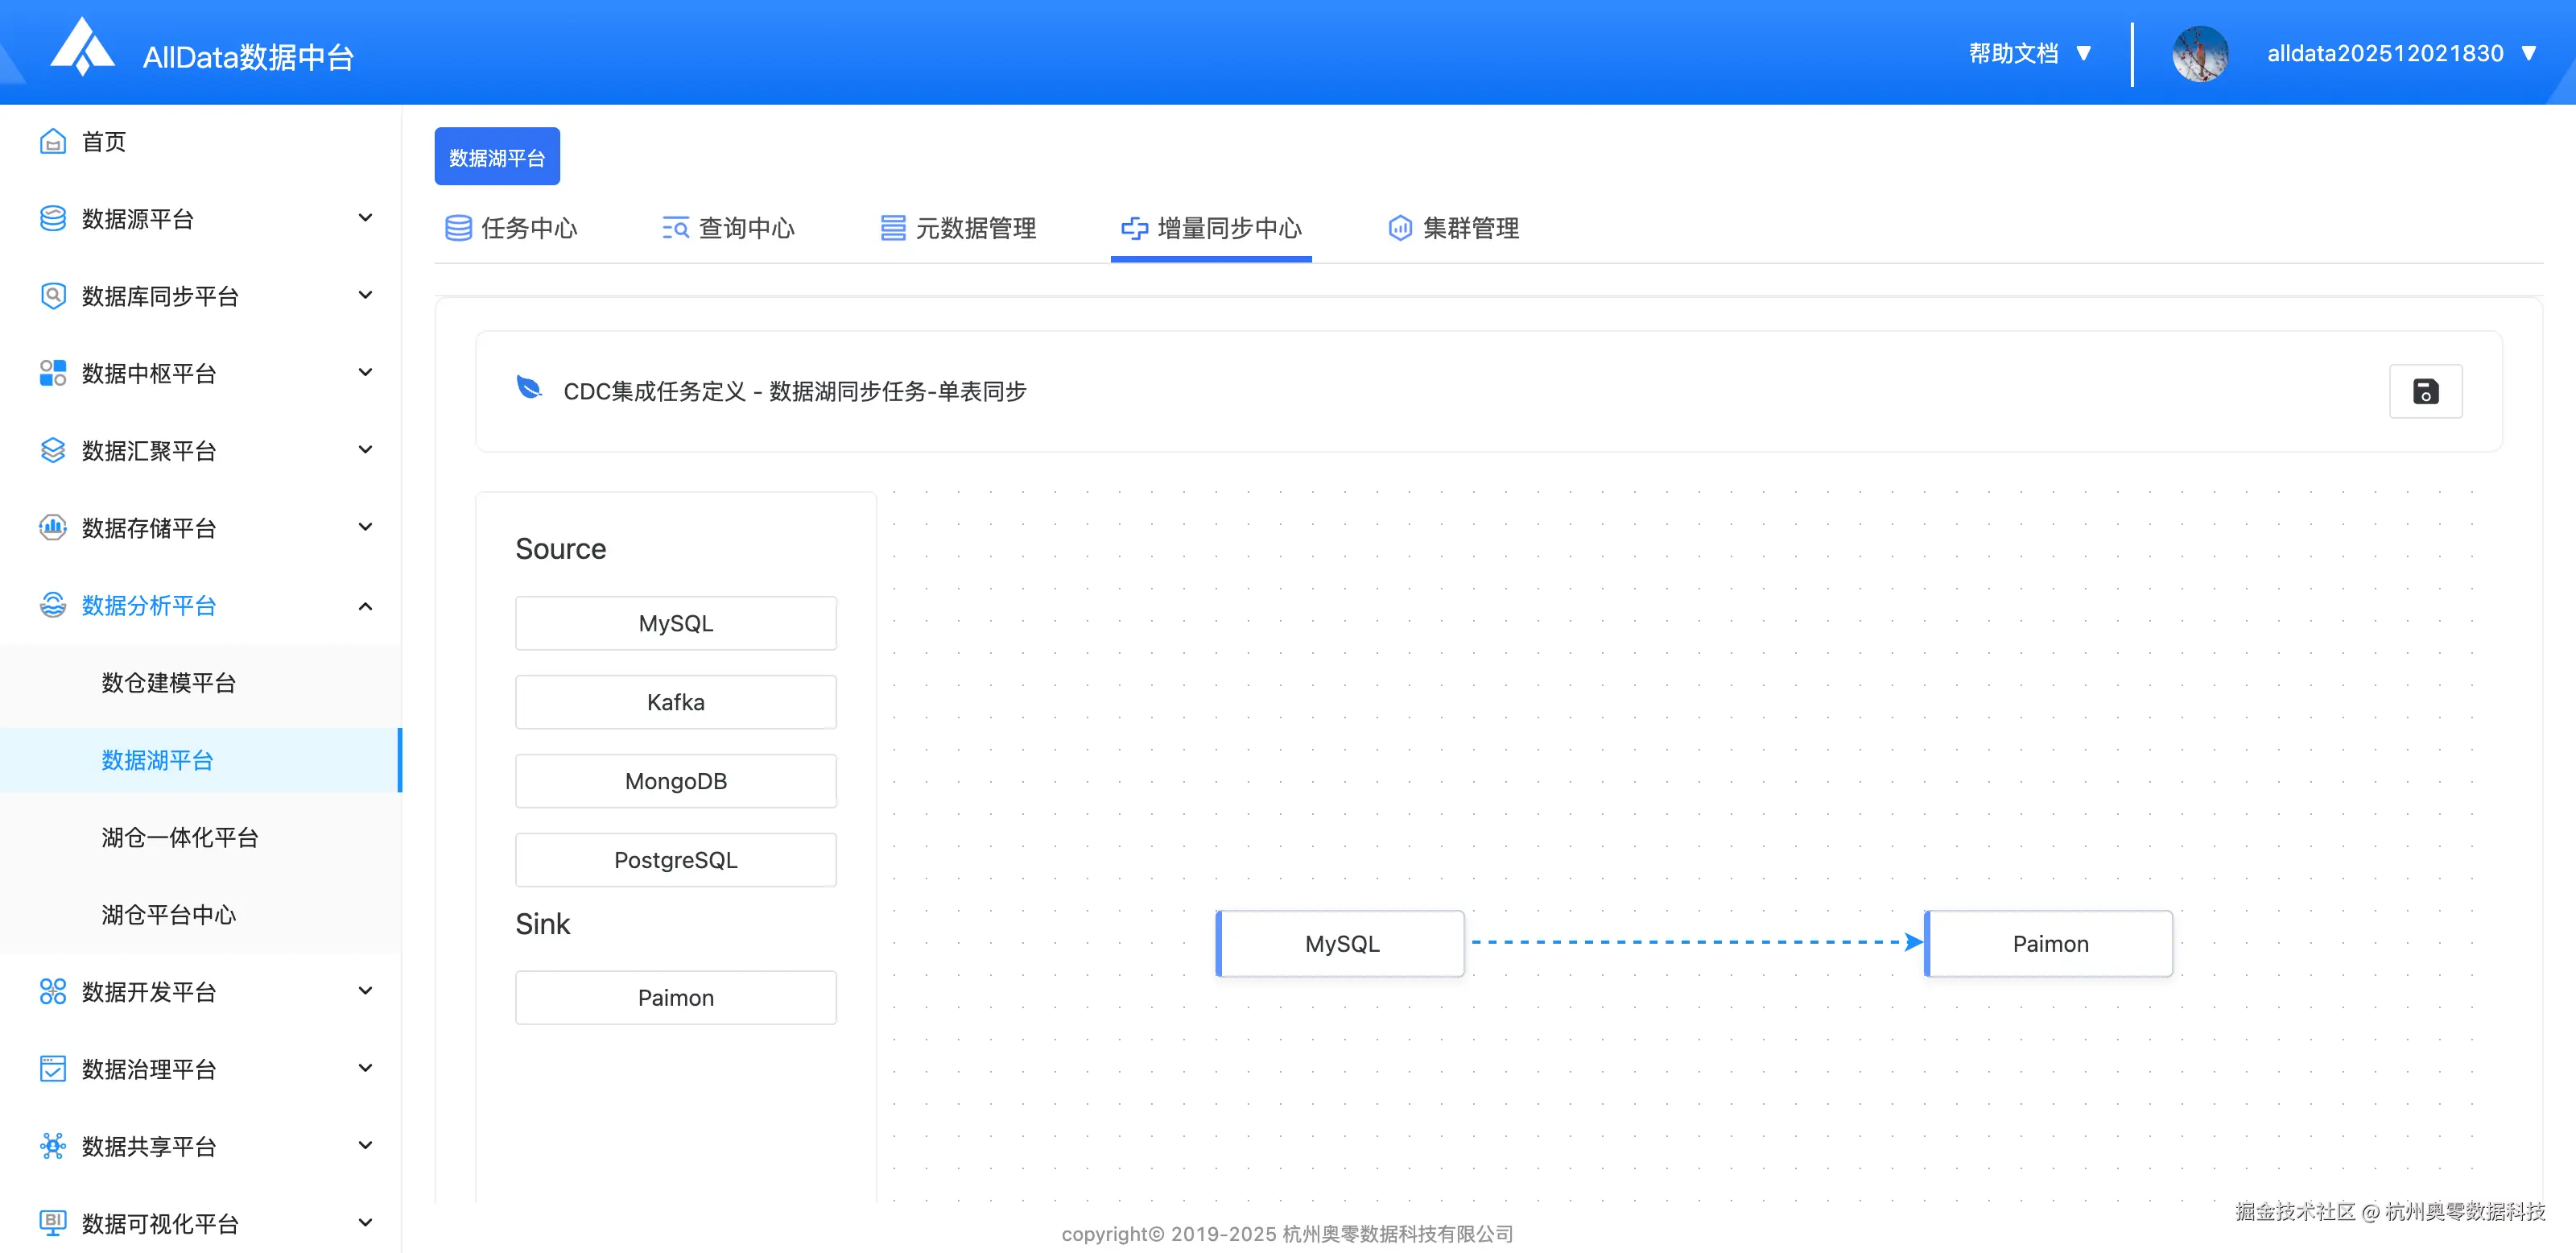Select 湖仓一体化平台 in sidebar
Viewport: 2576px width, 1253px height.
(180, 837)
